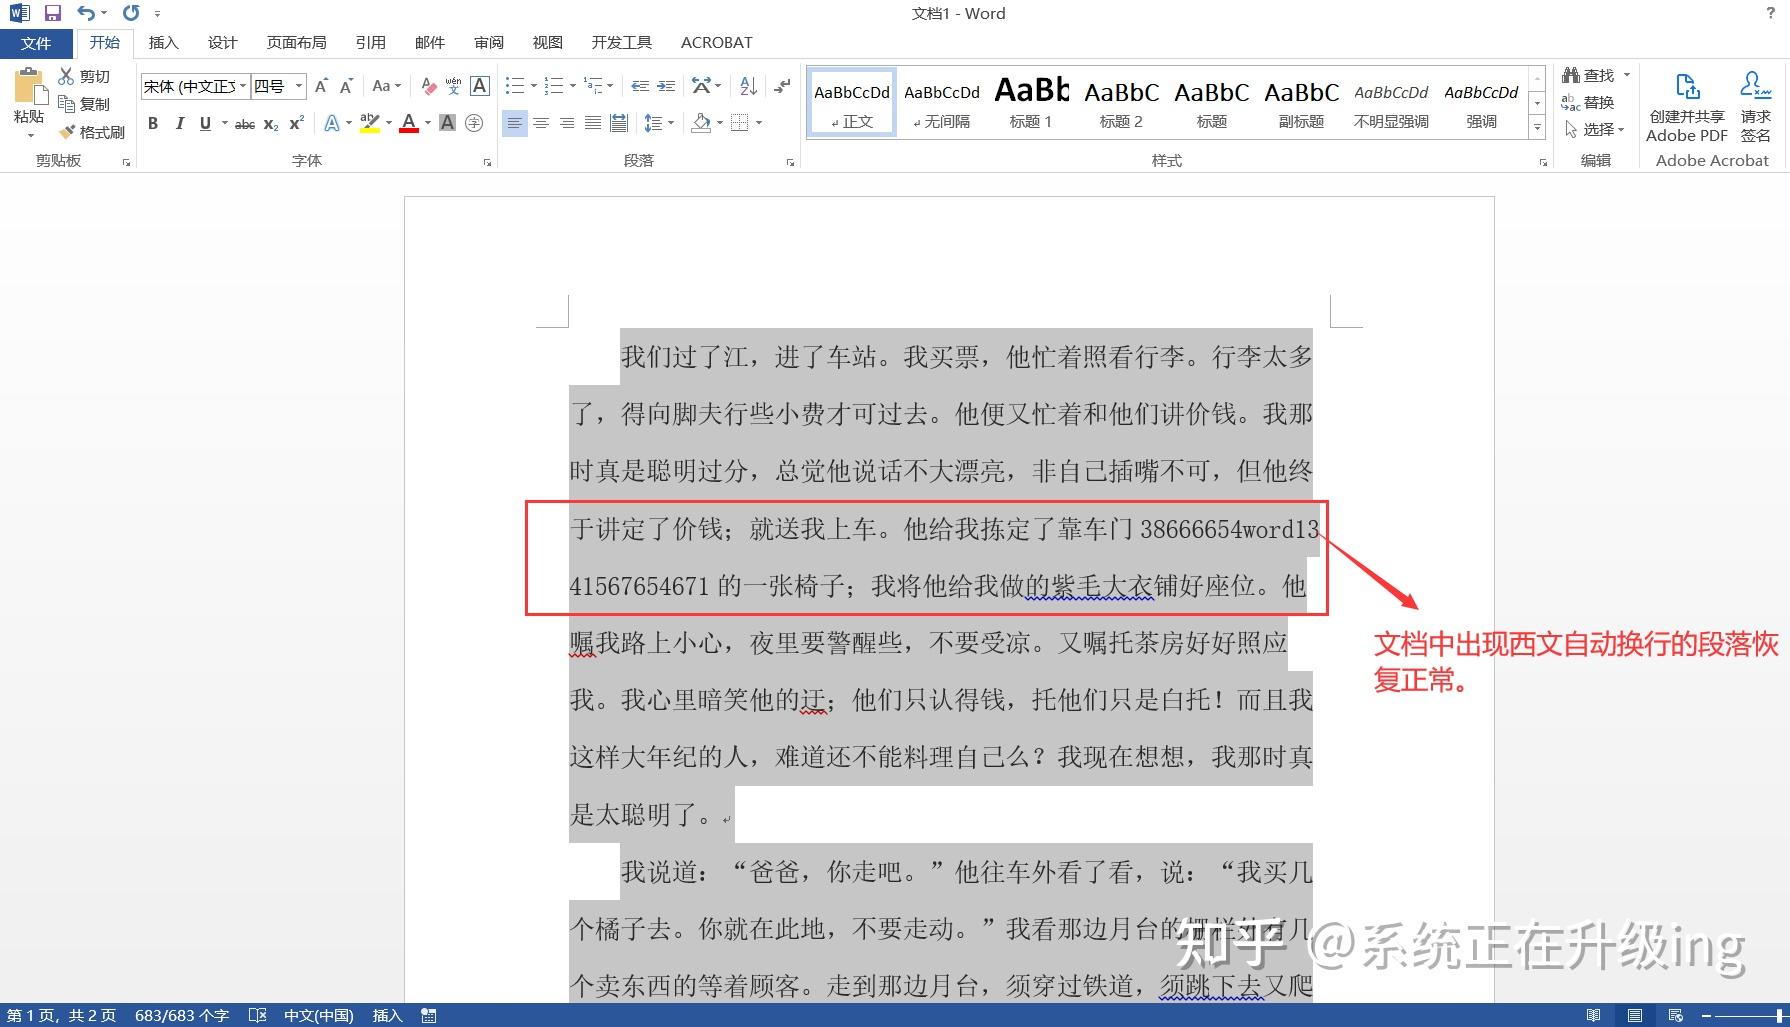This screenshot has width=1790, height=1027.
Task: Activate the 格式刷 format painter
Action: click(91, 132)
